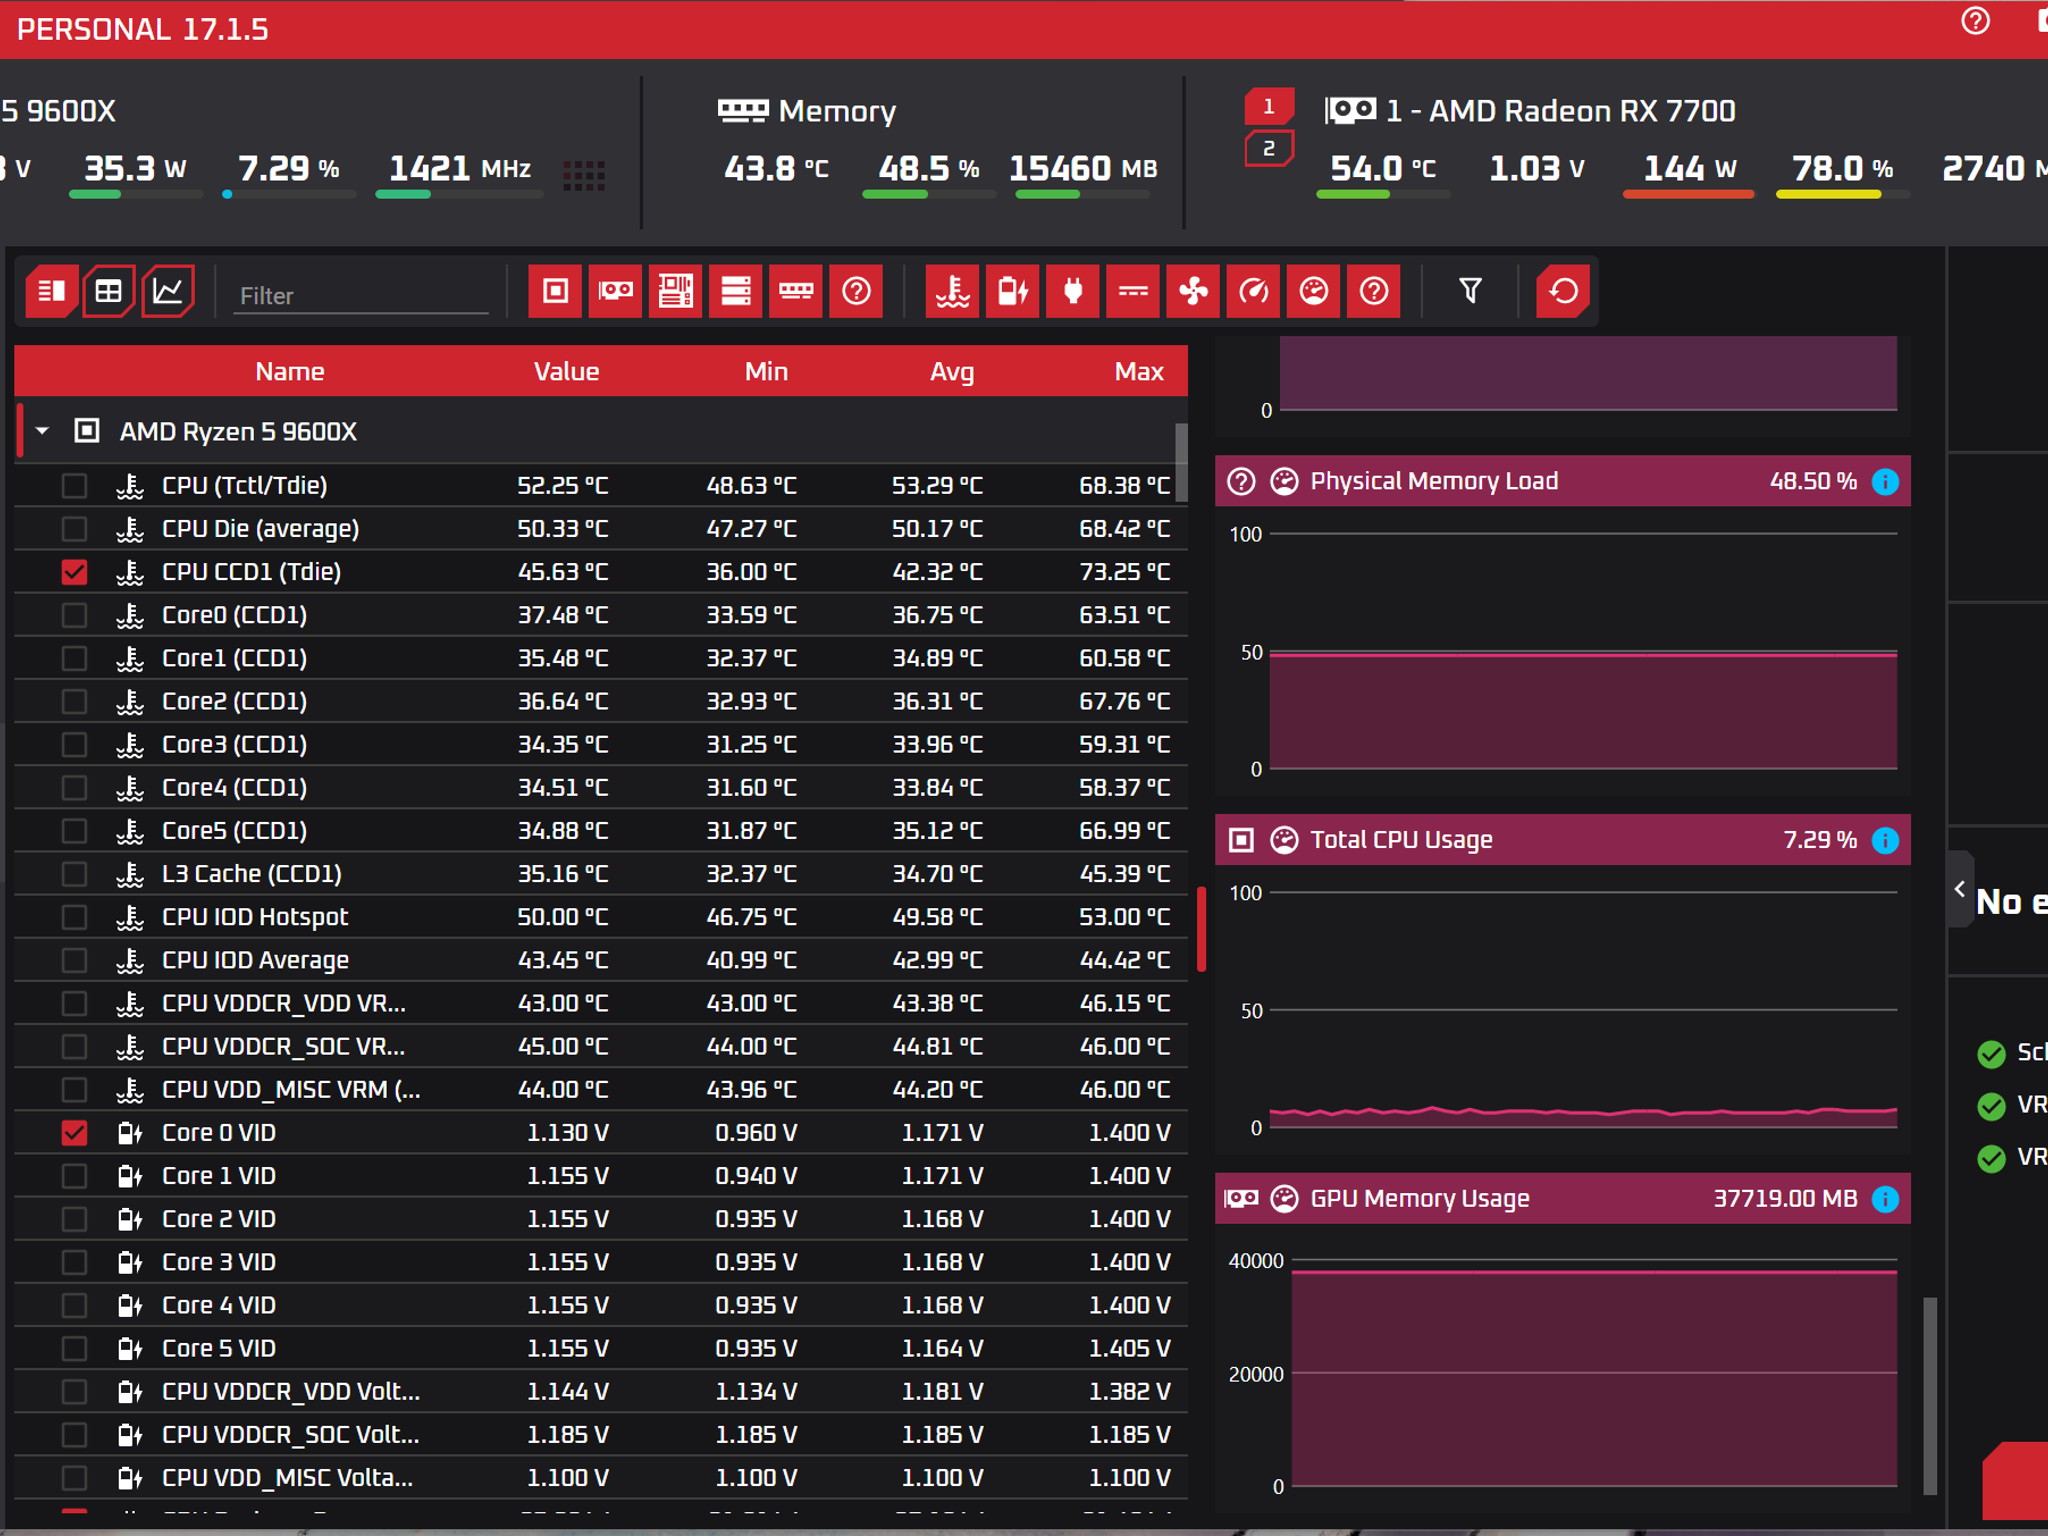
Task: Click the sensor table vertical scrollbar
Action: (1181, 463)
